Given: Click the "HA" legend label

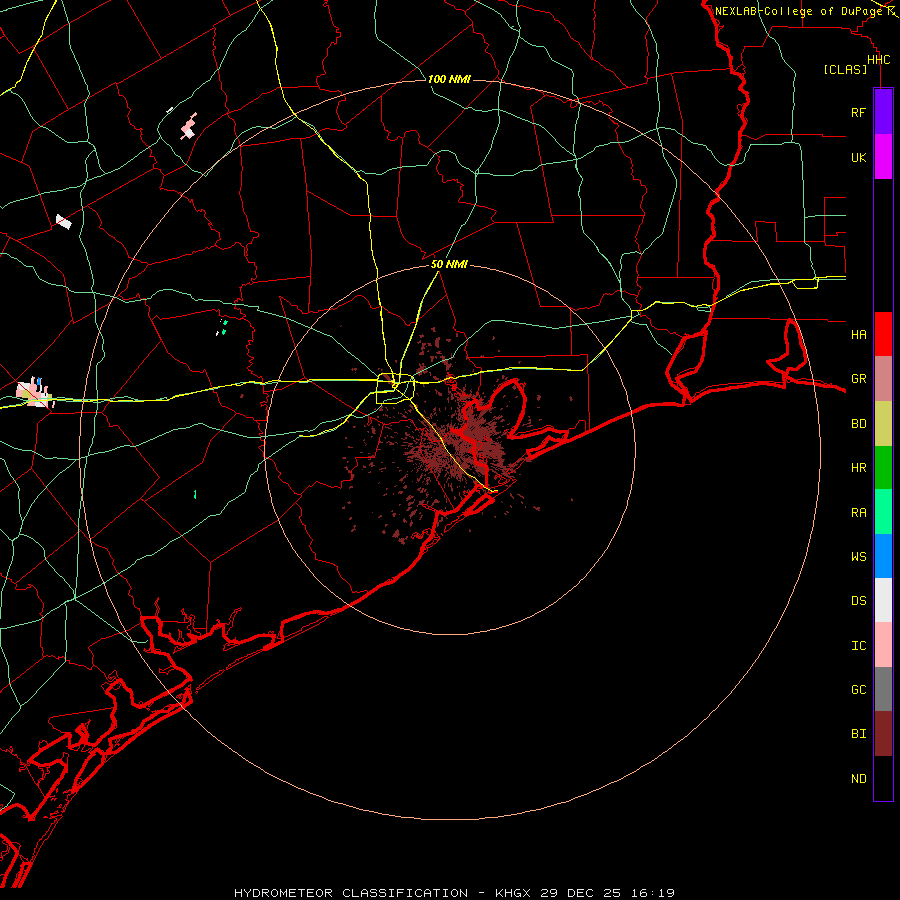Looking at the screenshot, I should tap(858, 334).
